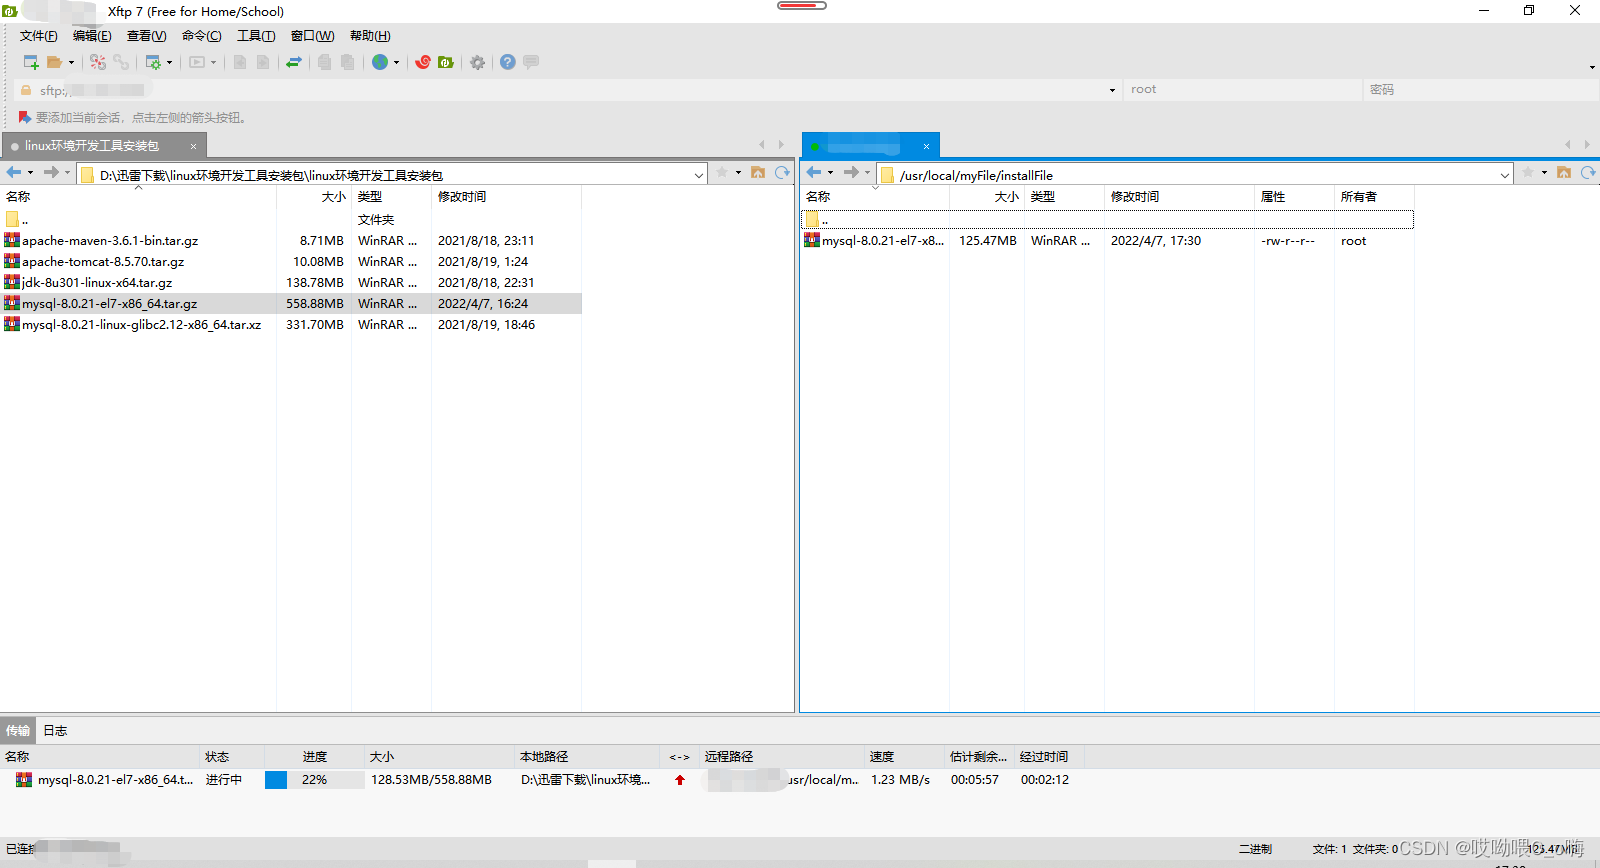Expand the remote path /usr/local/myFile/installFile dropdown
Viewport: 1600px width, 868px height.
pyautogui.click(x=1505, y=175)
